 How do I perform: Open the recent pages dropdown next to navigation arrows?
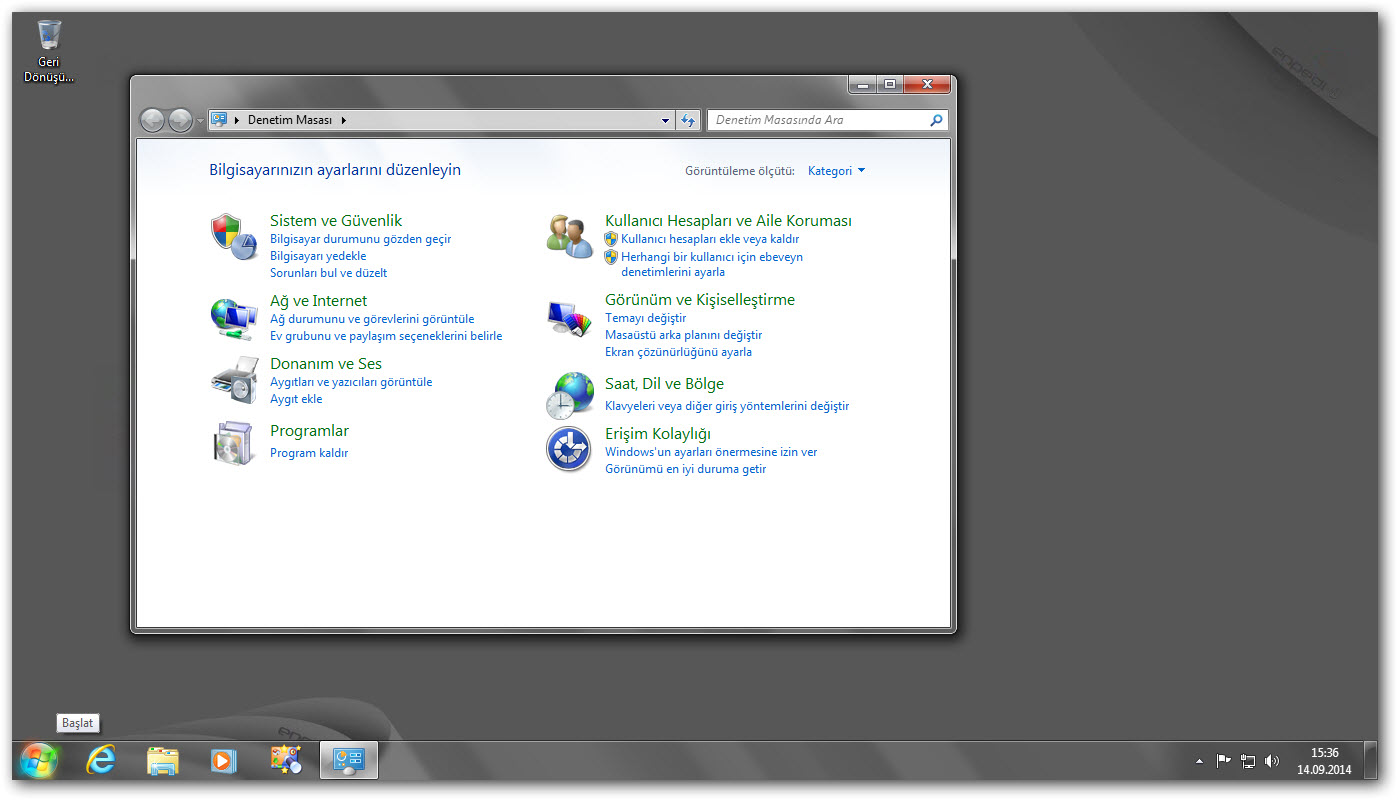pyautogui.click(x=200, y=121)
